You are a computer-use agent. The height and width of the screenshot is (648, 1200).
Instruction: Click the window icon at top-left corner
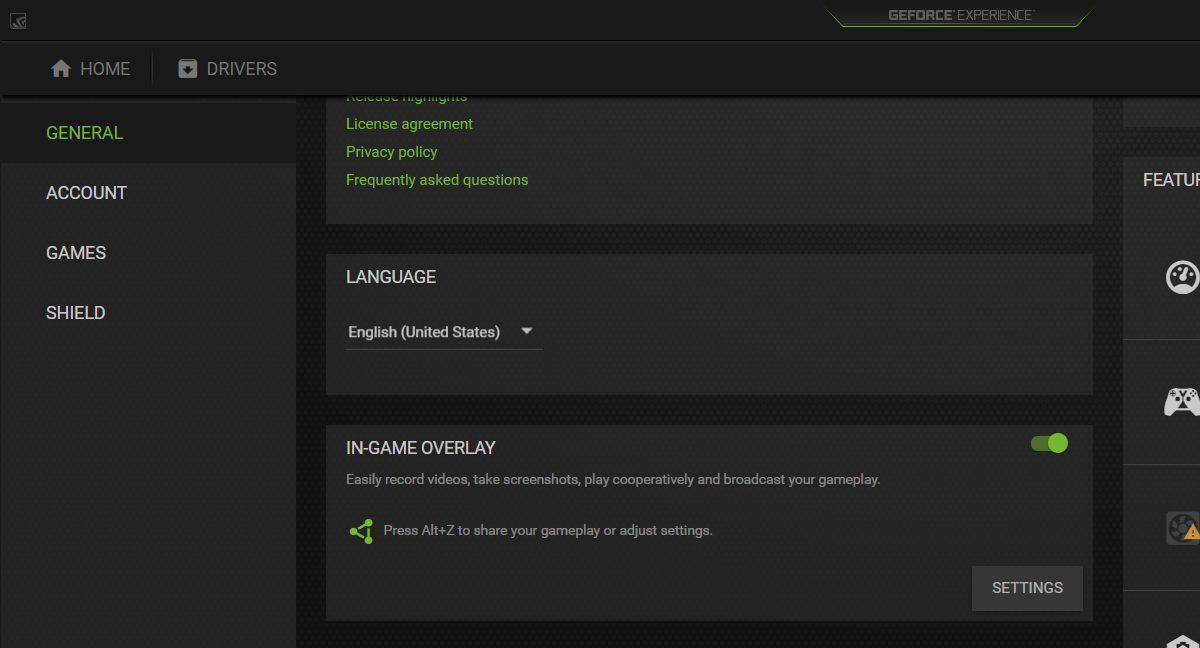18,20
